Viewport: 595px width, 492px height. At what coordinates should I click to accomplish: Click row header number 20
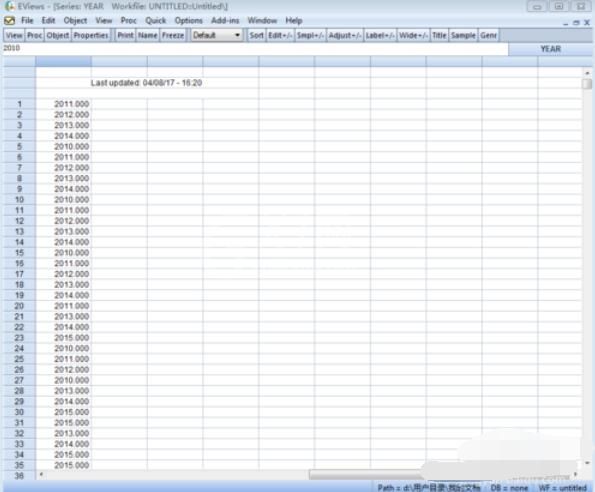19,305
